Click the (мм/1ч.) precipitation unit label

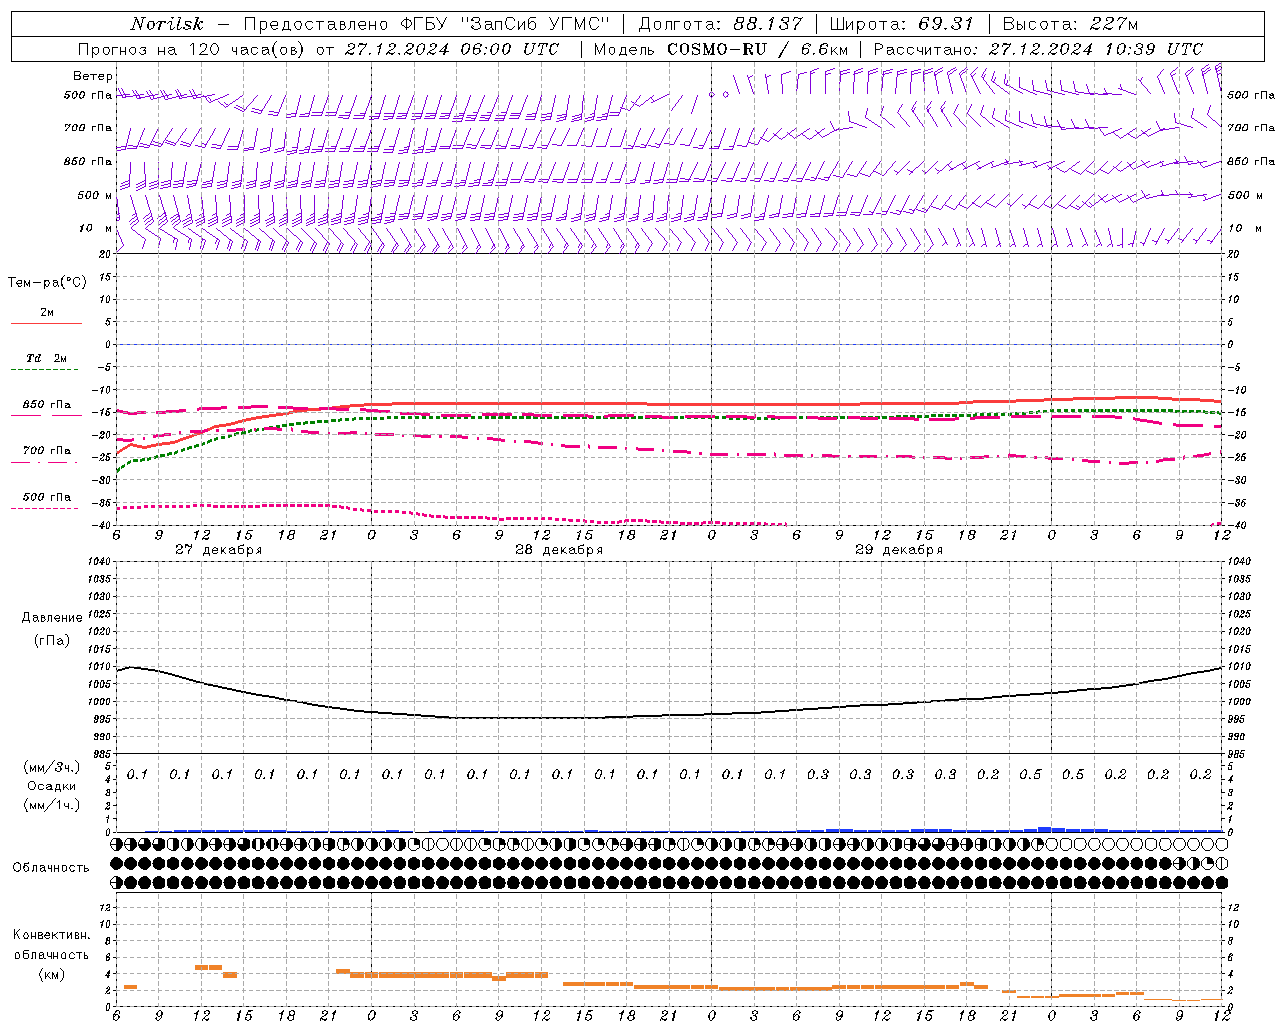click(x=52, y=805)
